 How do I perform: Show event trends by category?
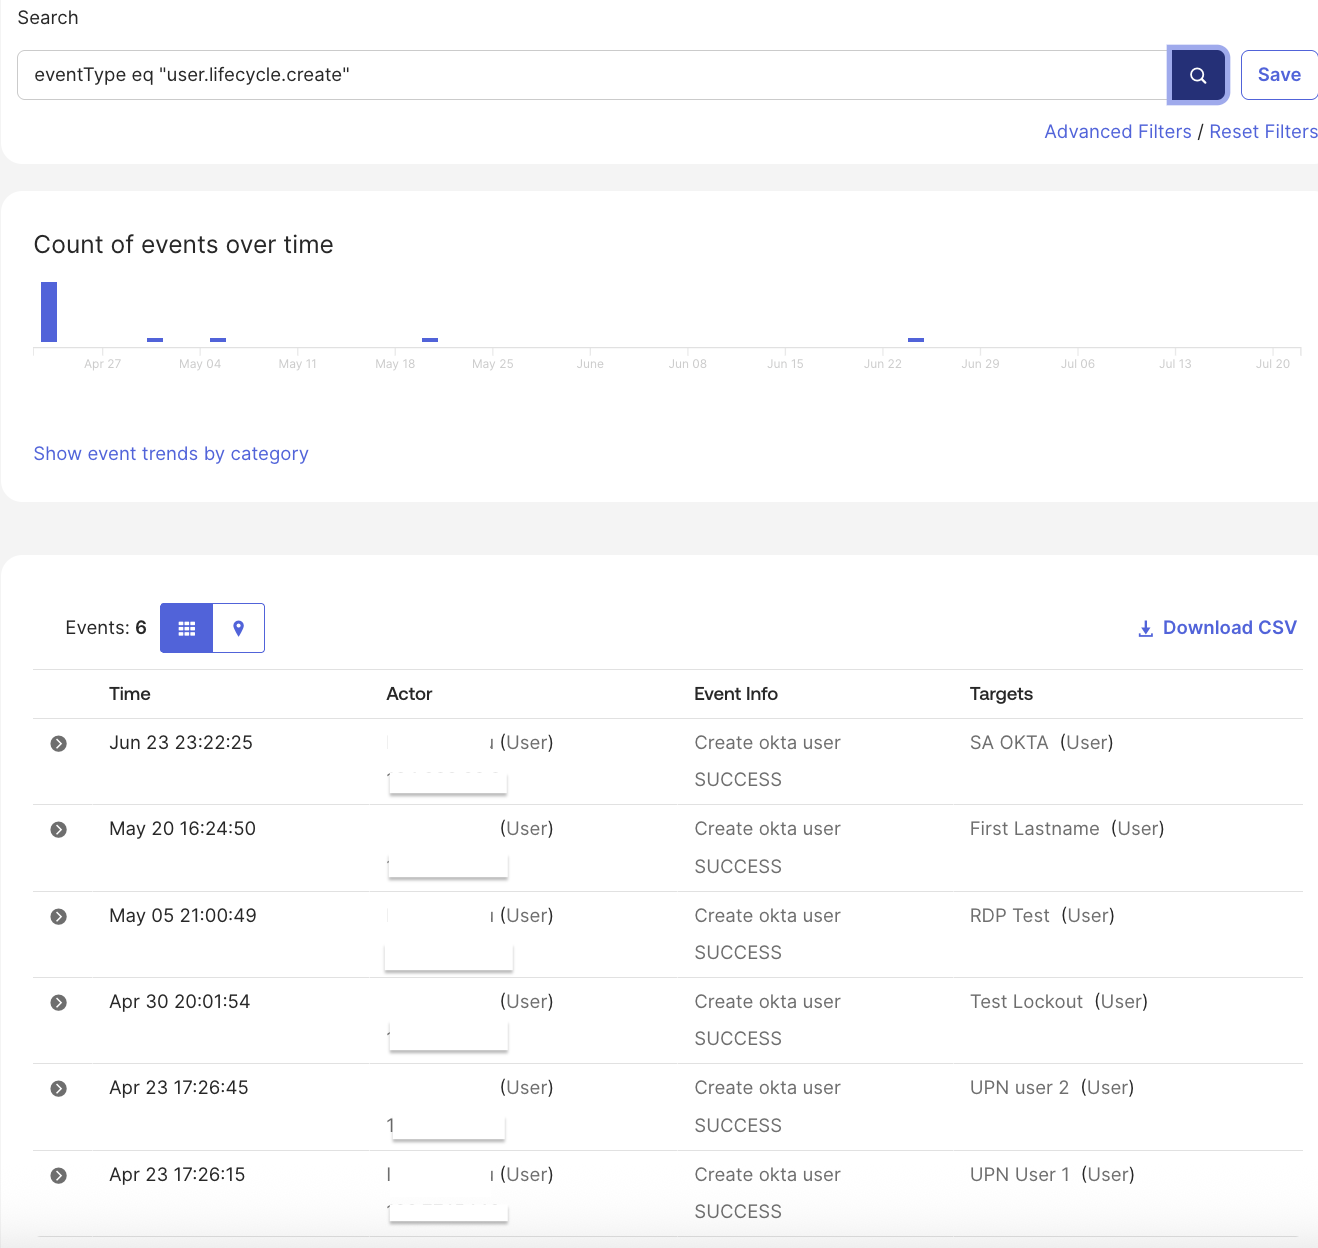171,454
